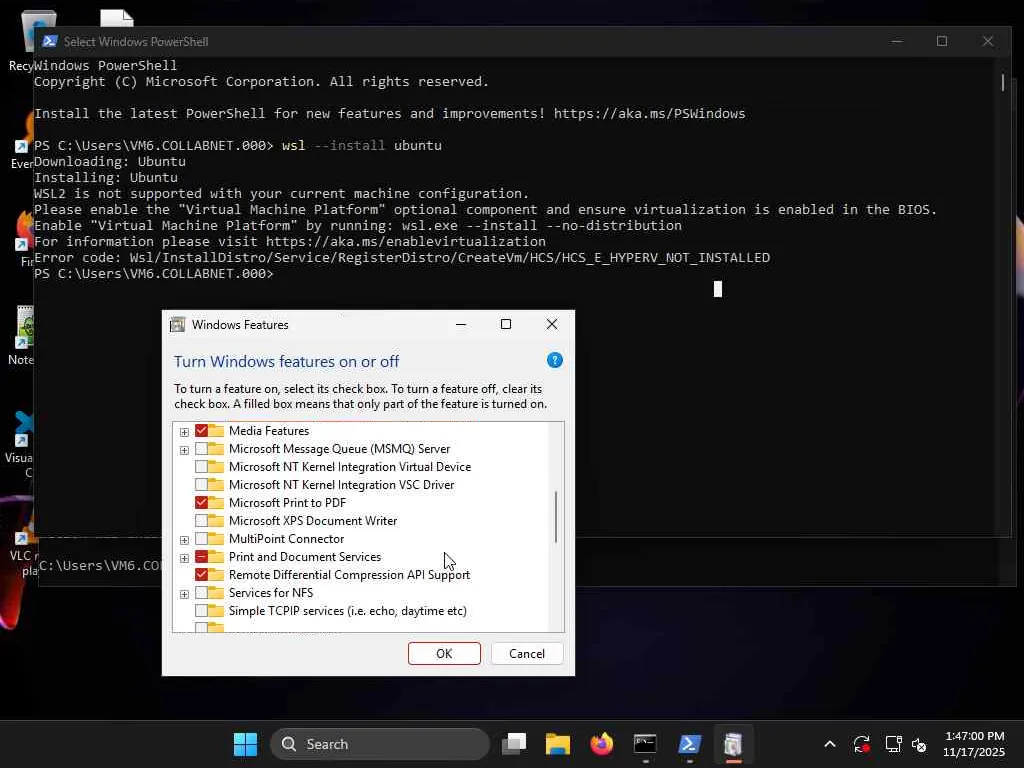This screenshot has width=1024, height=768.
Task: Select the Microsoft XPS Document Writer row
Action: [x=313, y=520]
